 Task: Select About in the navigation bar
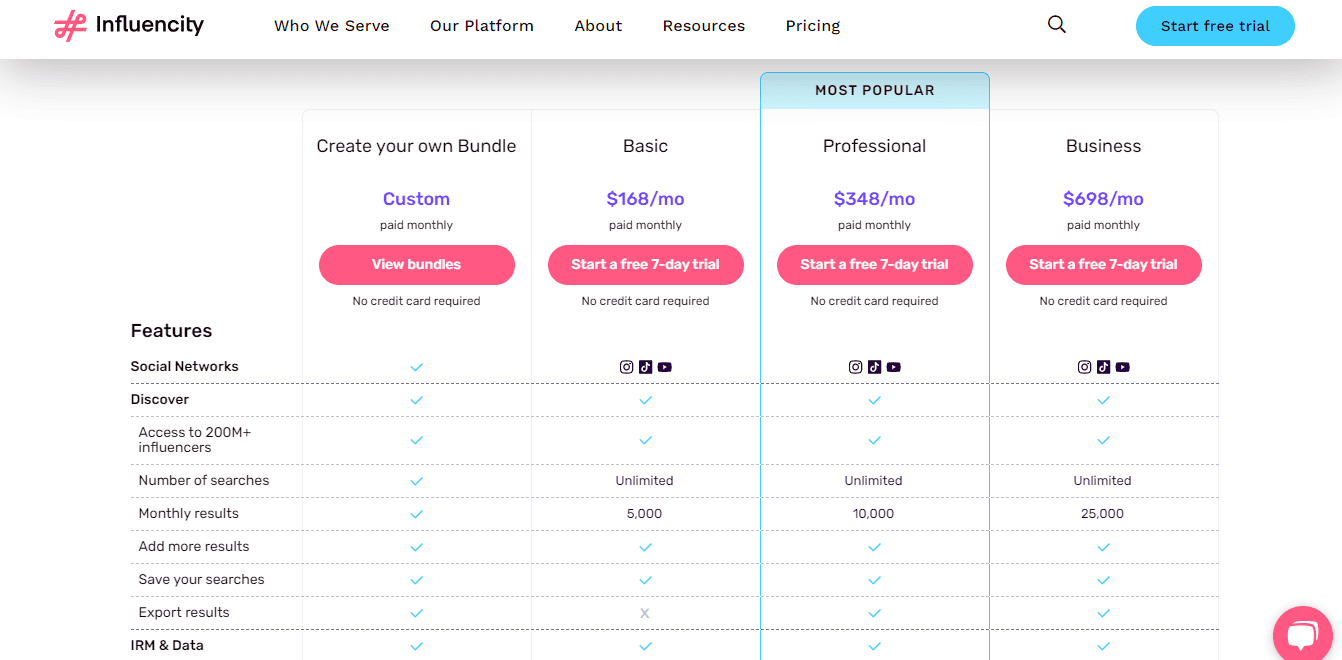click(598, 25)
